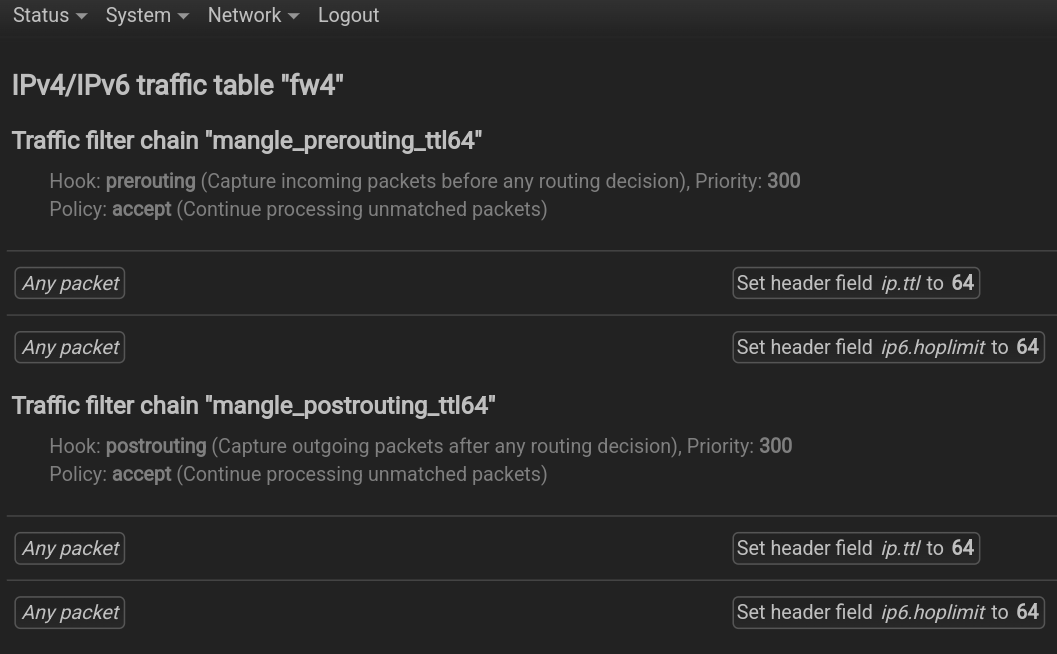
Task: Click Any packet badge of postrouting ip.ttl rule
Action: [x=70, y=548]
